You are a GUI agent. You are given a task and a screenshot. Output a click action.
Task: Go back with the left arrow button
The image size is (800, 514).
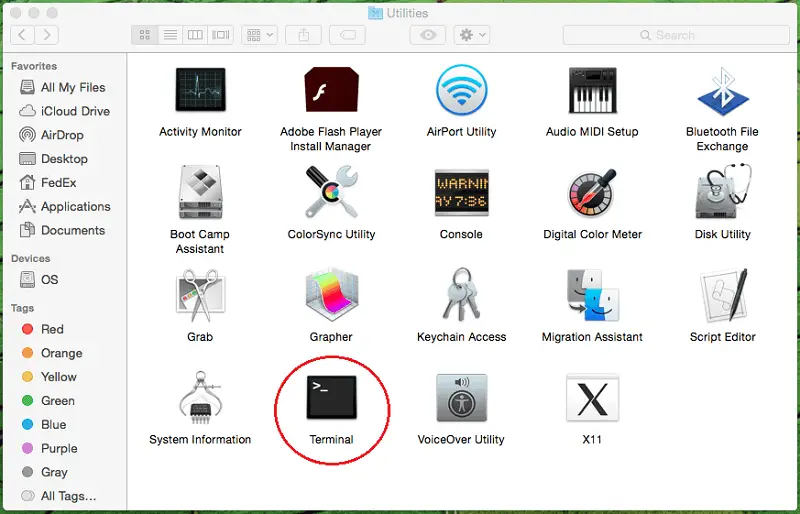pyautogui.click(x=22, y=35)
